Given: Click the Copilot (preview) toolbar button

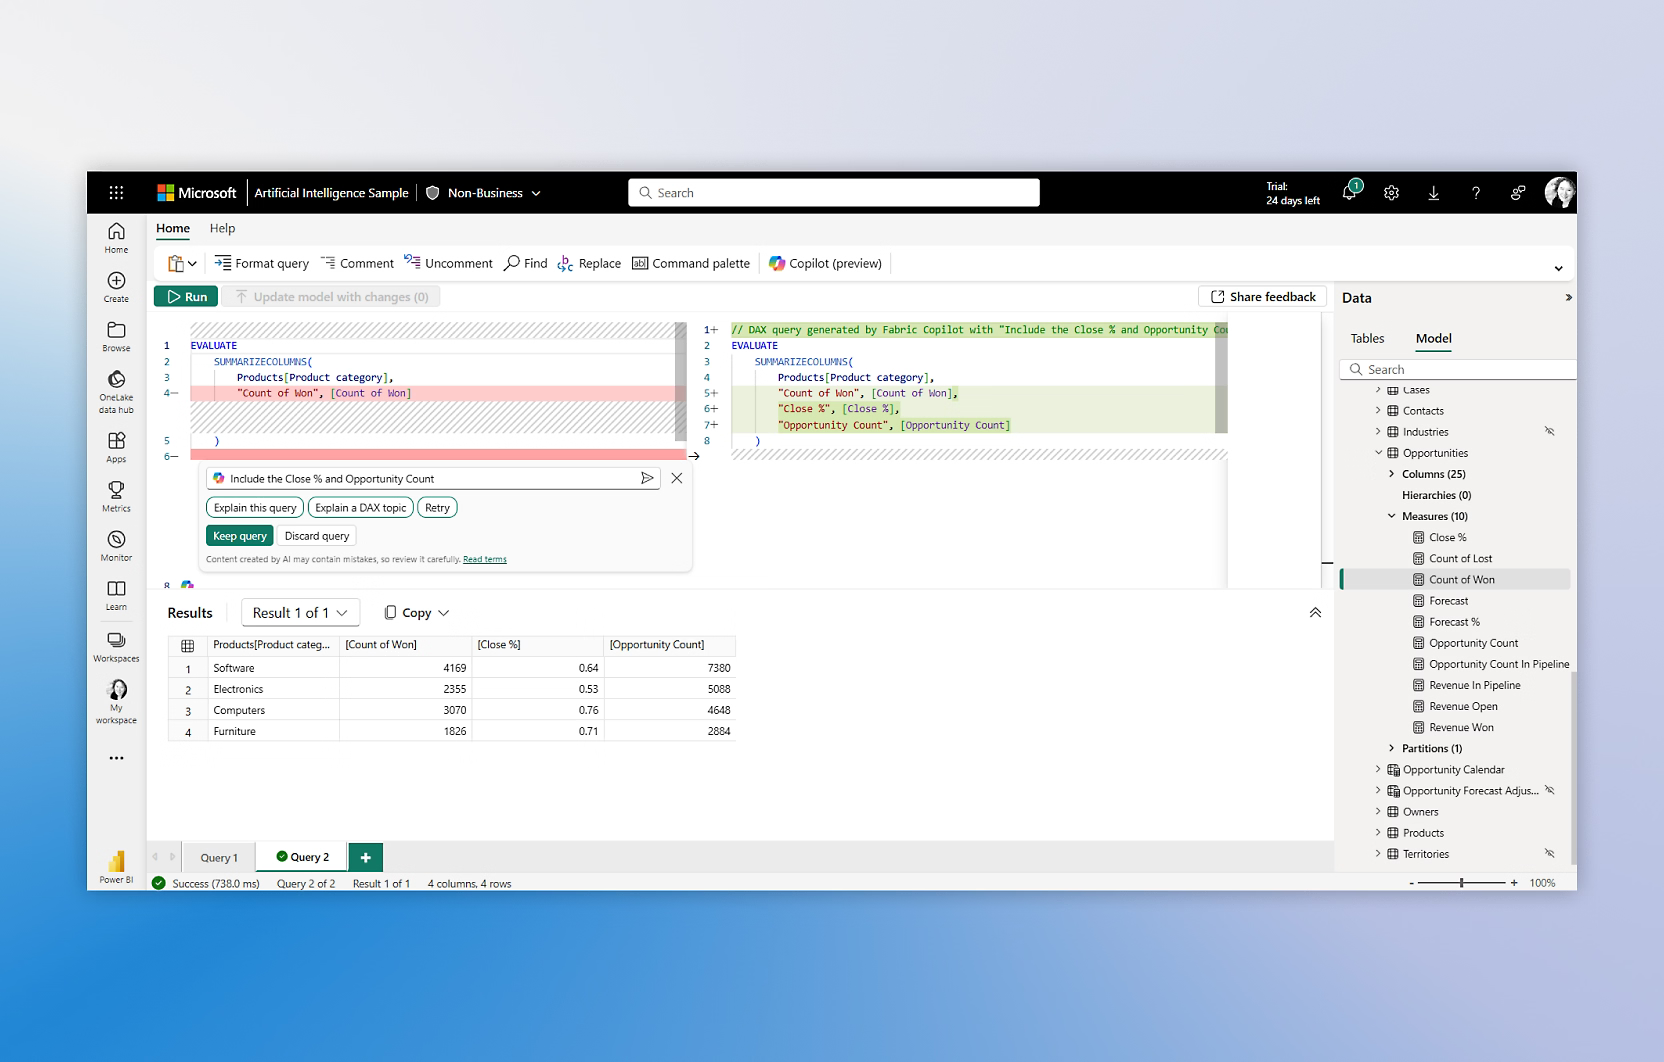Looking at the screenshot, I should [825, 263].
